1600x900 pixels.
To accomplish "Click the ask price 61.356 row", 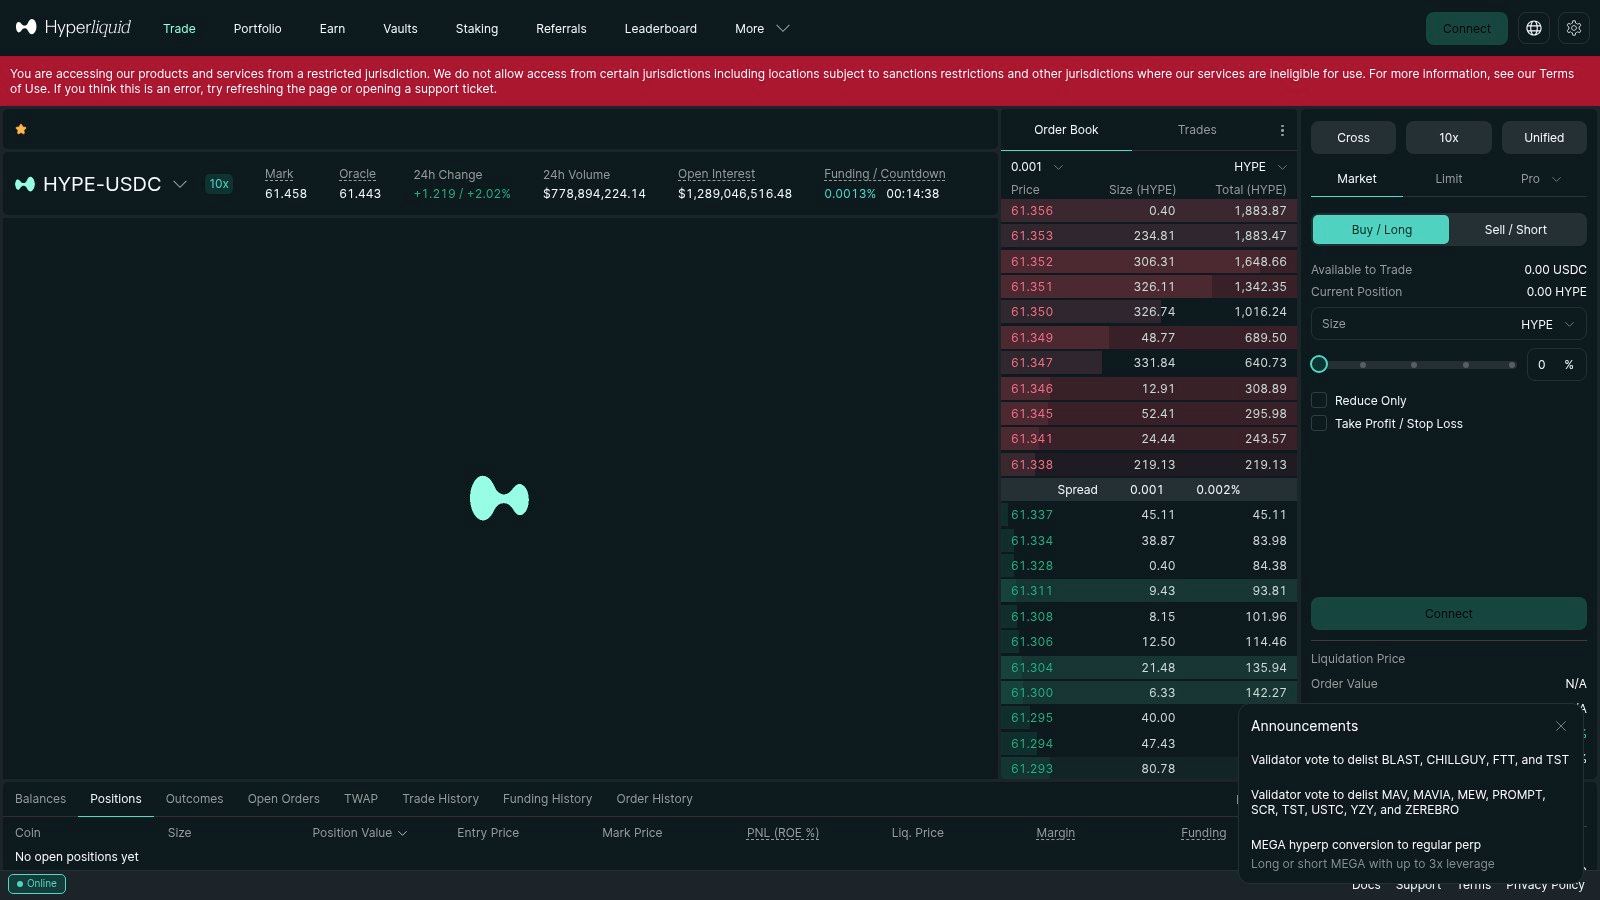I will [x=1149, y=211].
